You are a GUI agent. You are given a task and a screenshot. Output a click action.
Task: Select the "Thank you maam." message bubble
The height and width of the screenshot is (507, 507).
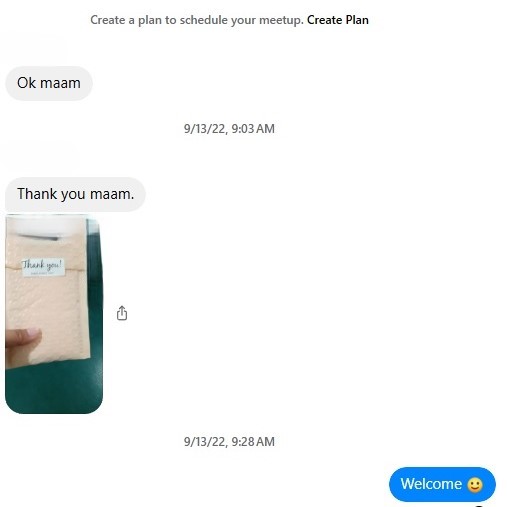tap(75, 194)
